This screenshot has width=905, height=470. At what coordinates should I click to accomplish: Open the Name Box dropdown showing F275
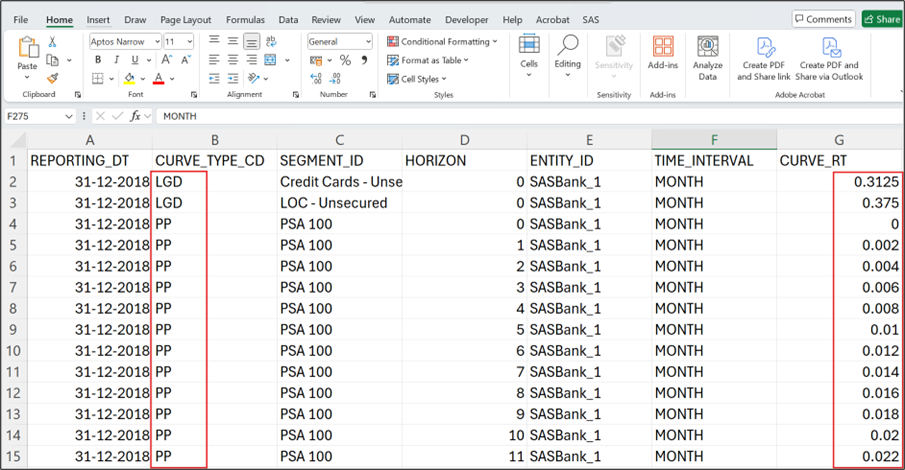(x=69, y=117)
